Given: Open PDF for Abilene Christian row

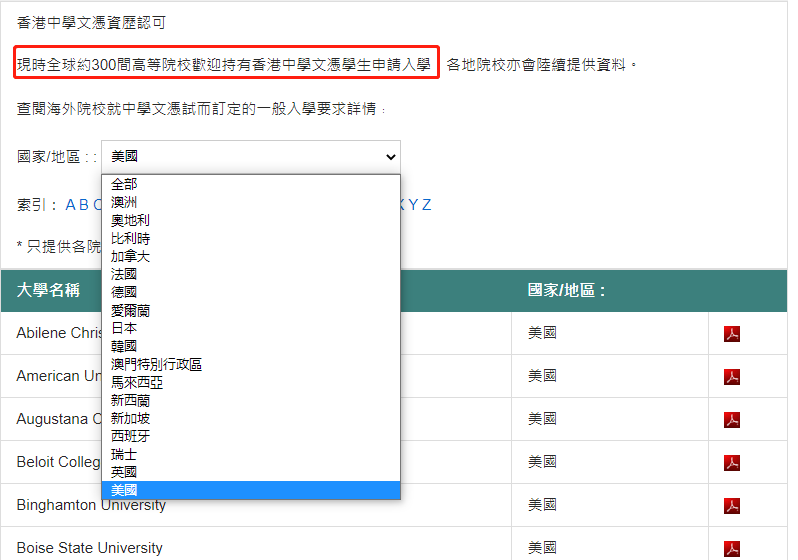Looking at the screenshot, I should (731, 334).
